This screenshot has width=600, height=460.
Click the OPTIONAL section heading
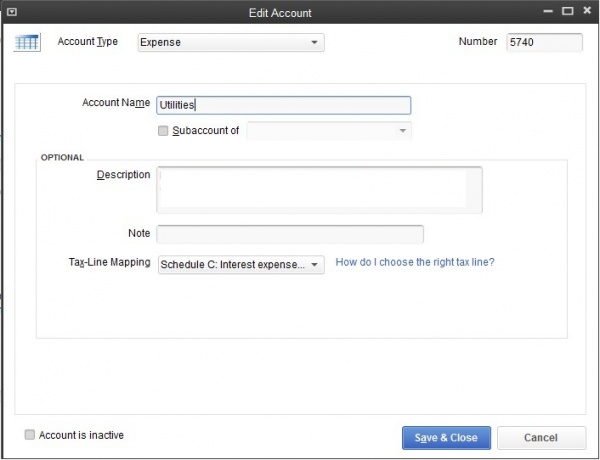[x=62, y=157]
